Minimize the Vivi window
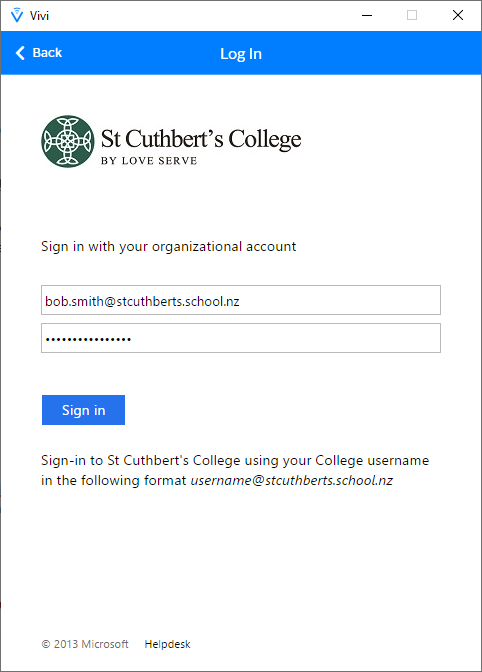 click(367, 15)
